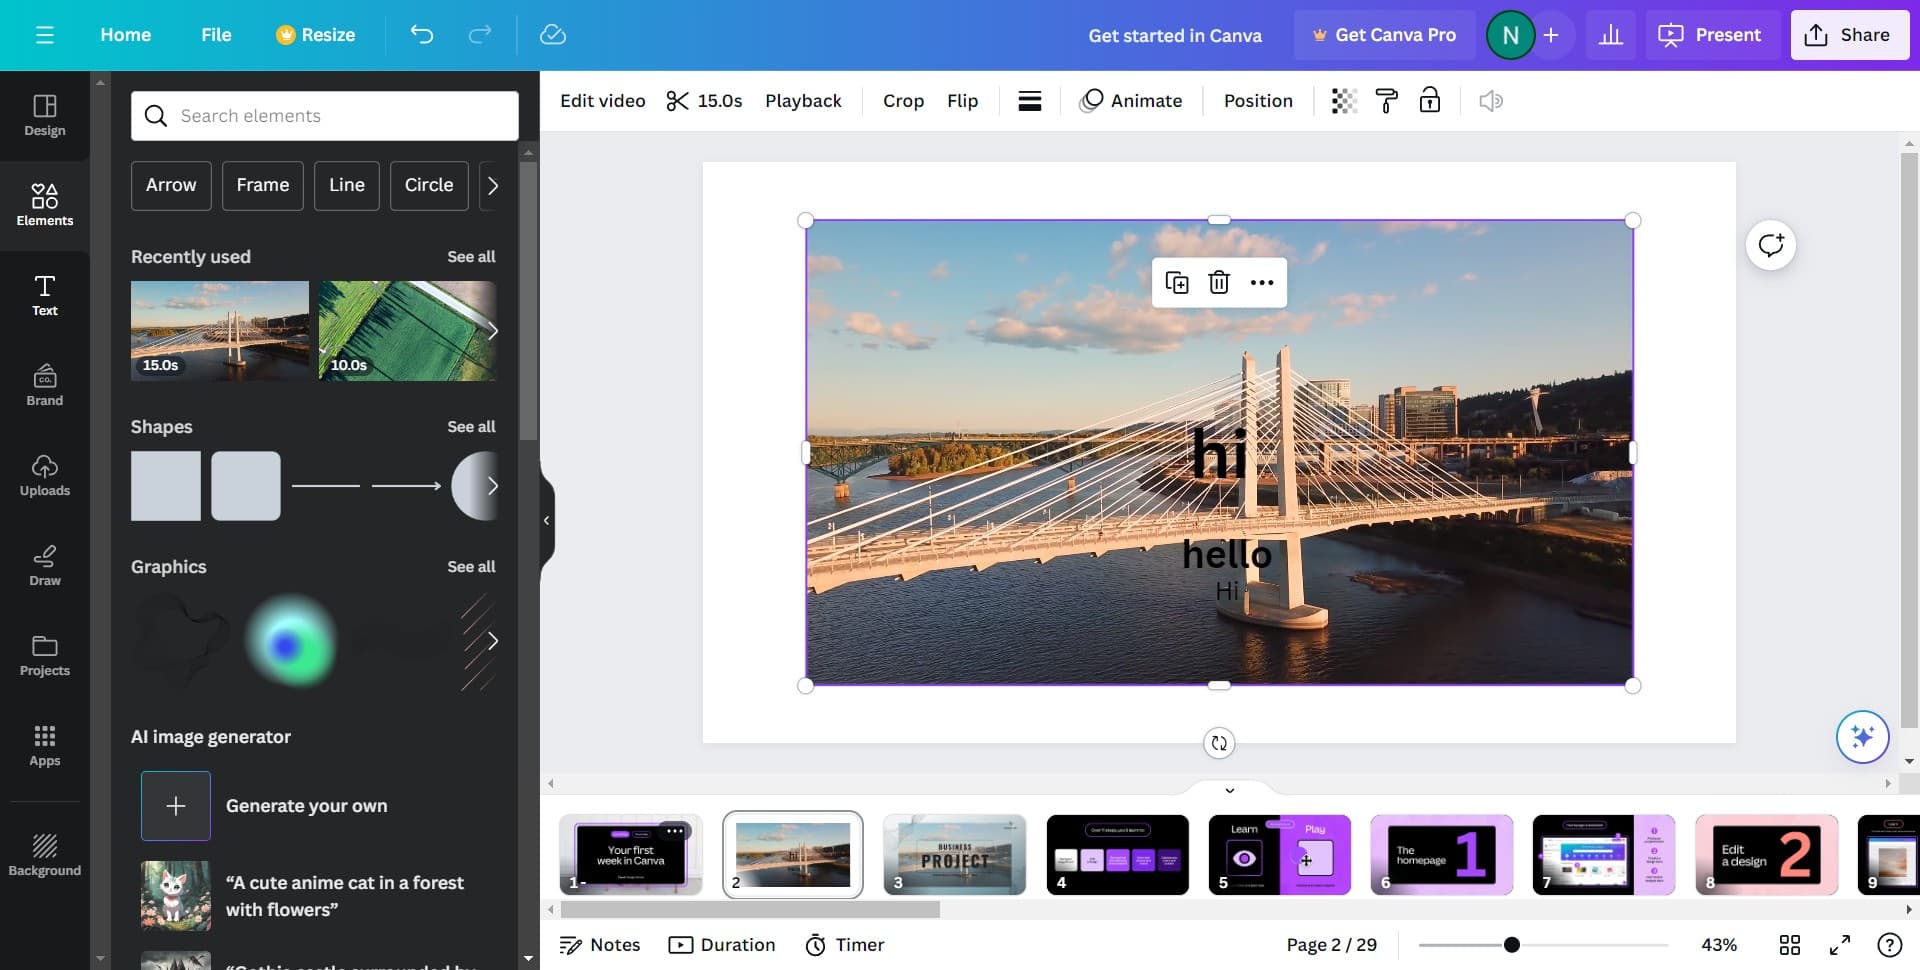Collapse the page thumbnails strip
This screenshot has height=970, width=1920.
[1230, 790]
